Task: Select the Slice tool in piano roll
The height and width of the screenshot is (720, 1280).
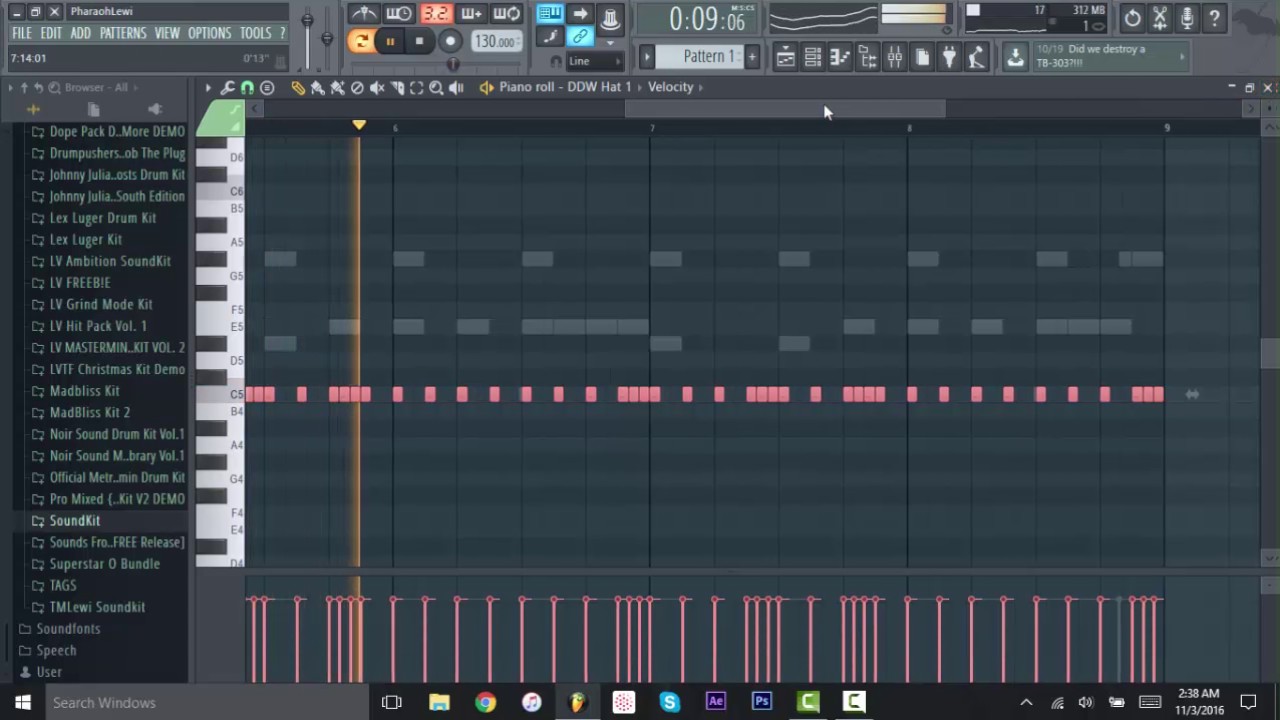Action: tap(397, 88)
